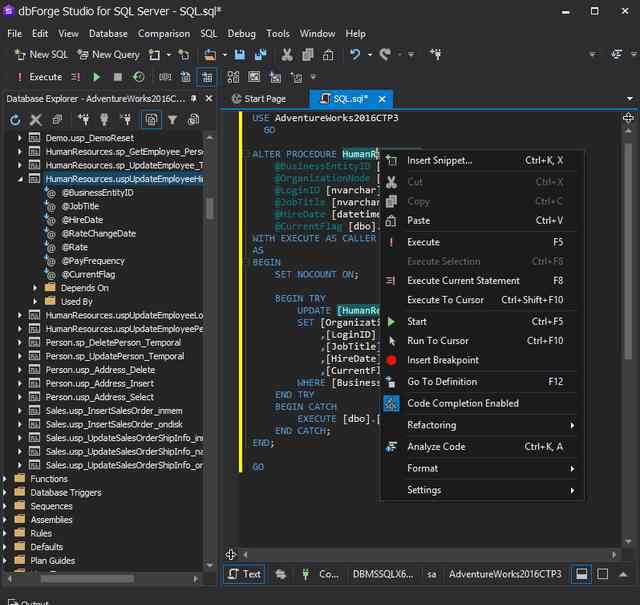Choose Execute Current Statement in context menu
This screenshot has width=640, height=605.
tap(482, 280)
